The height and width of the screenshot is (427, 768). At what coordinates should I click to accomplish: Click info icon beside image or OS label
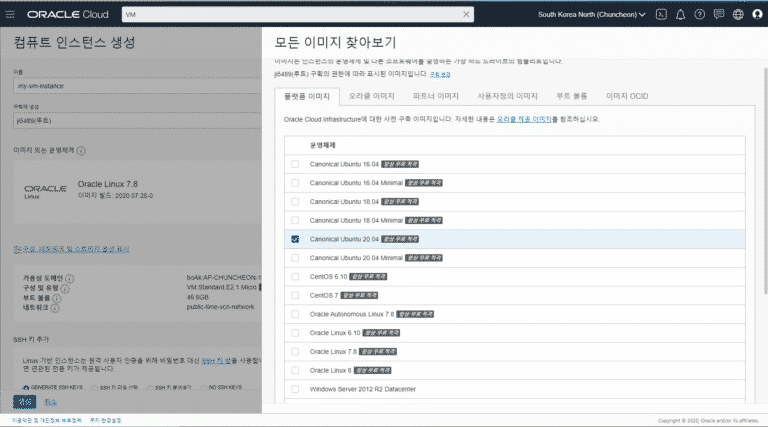(81, 151)
